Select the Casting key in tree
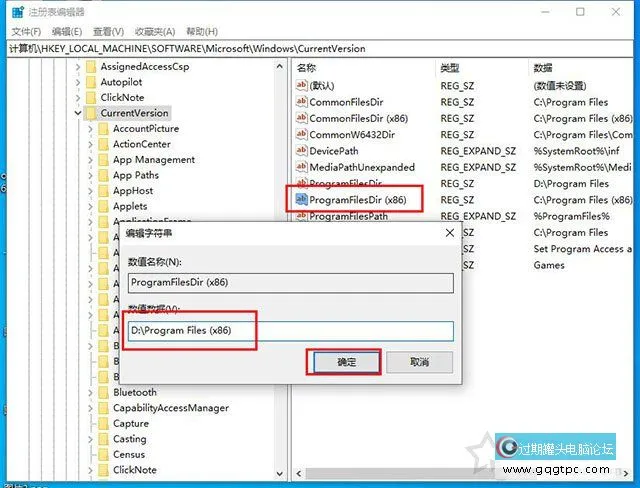 point(129,439)
